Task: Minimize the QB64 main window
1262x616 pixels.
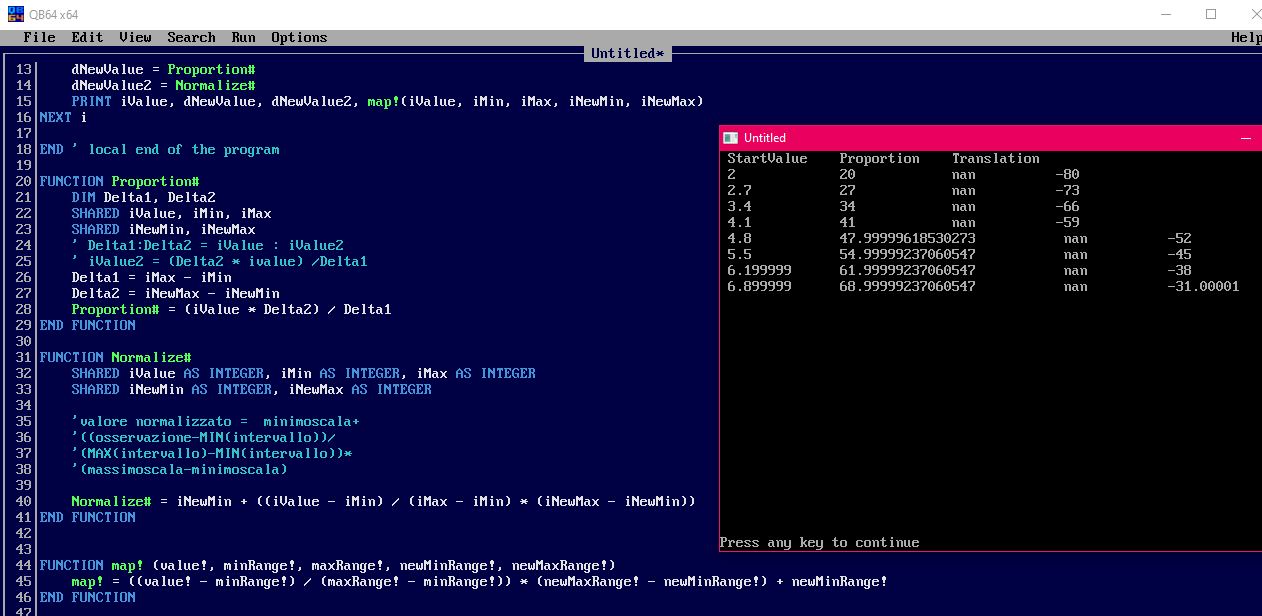Action: tap(1165, 14)
